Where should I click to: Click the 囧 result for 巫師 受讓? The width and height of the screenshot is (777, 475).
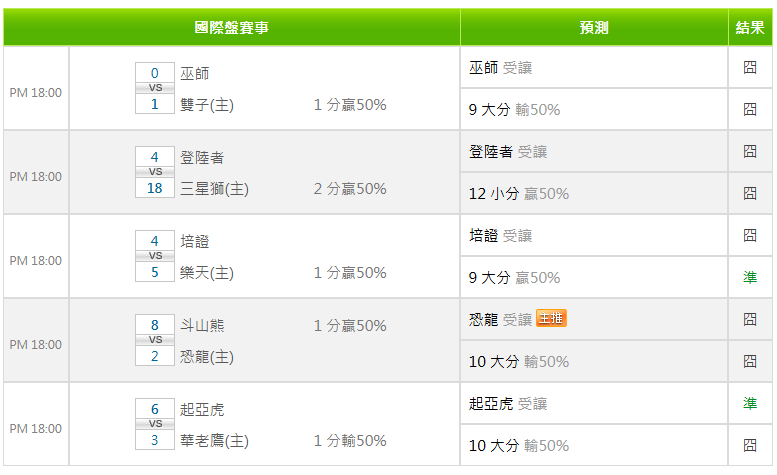[750, 67]
